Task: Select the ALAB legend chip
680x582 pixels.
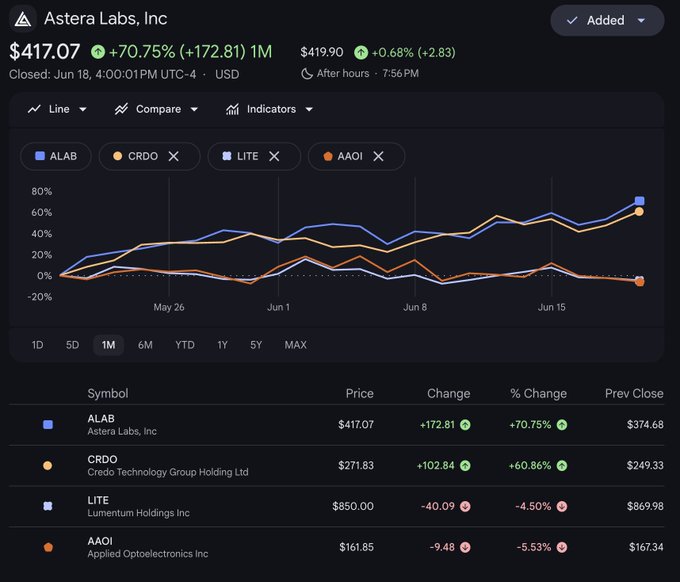Action: pyautogui.click(x=56, y=156)
